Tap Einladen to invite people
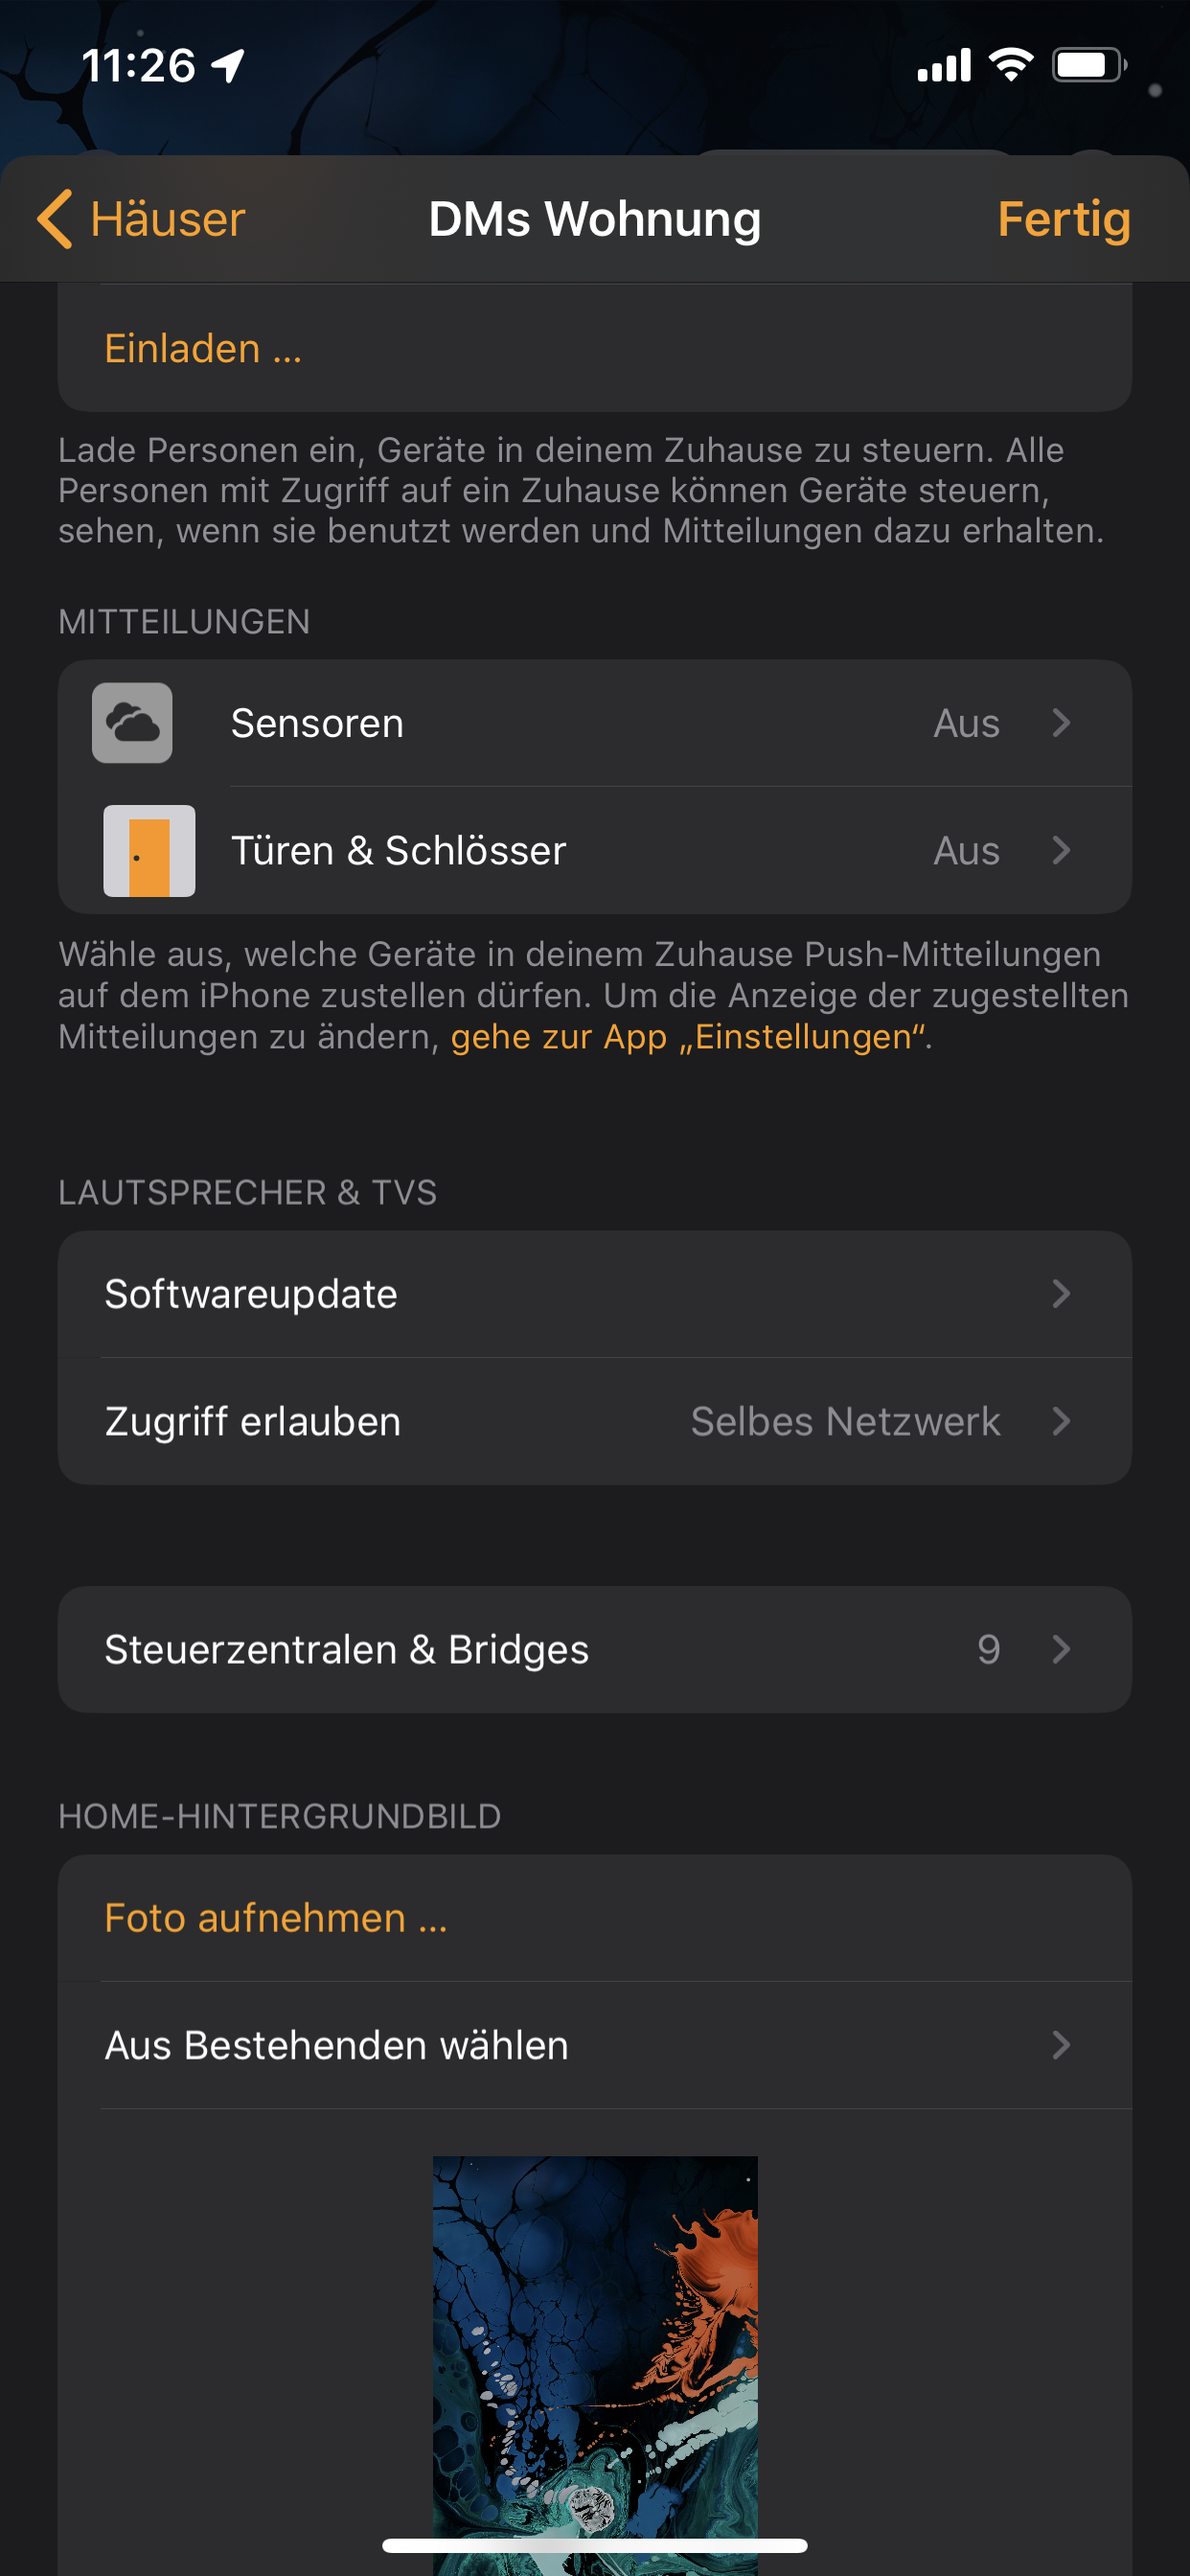Image resolution: width=1190 pixels, height=2576 pixels. coord(203,349)
